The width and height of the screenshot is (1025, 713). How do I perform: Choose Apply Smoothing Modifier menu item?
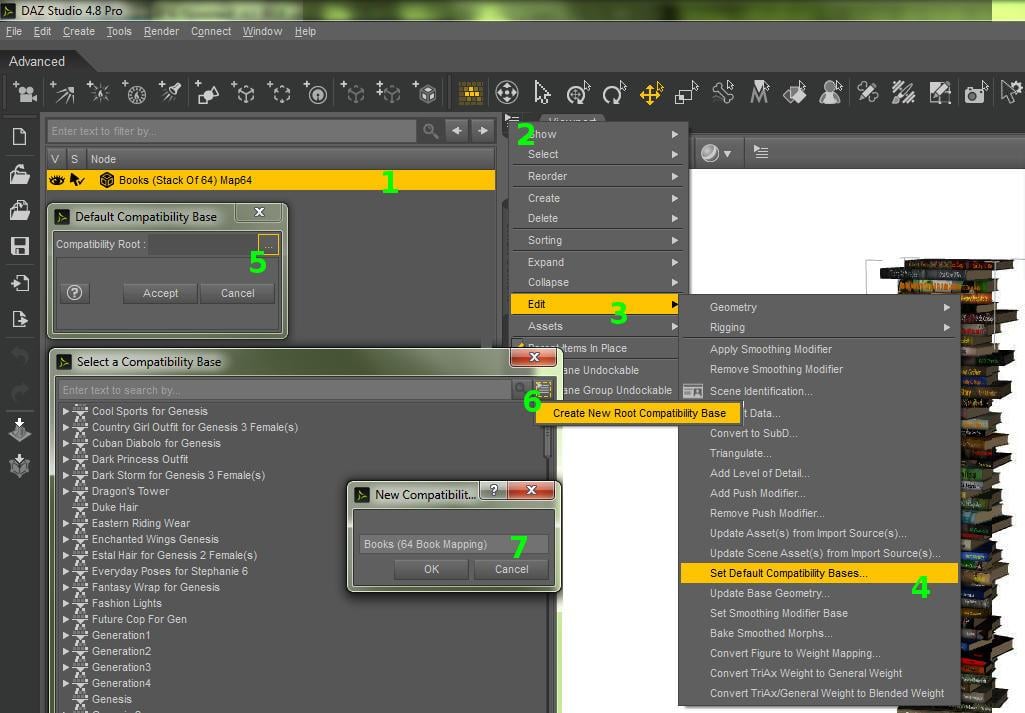(820, 349)
